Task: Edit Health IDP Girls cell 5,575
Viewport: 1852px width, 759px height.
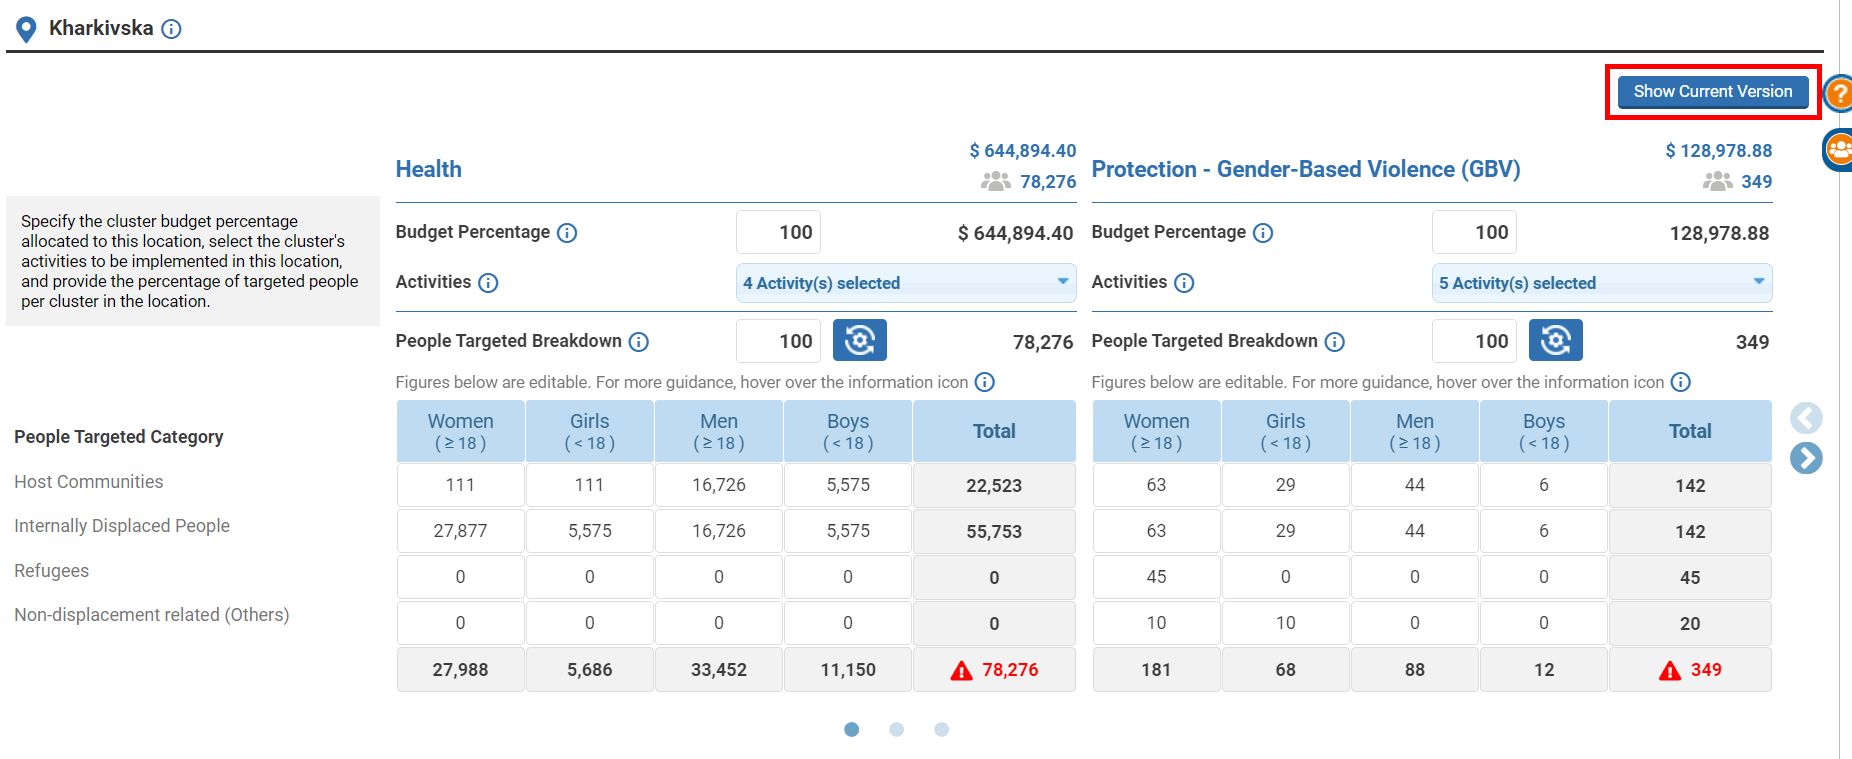Action: click(590, 531)
